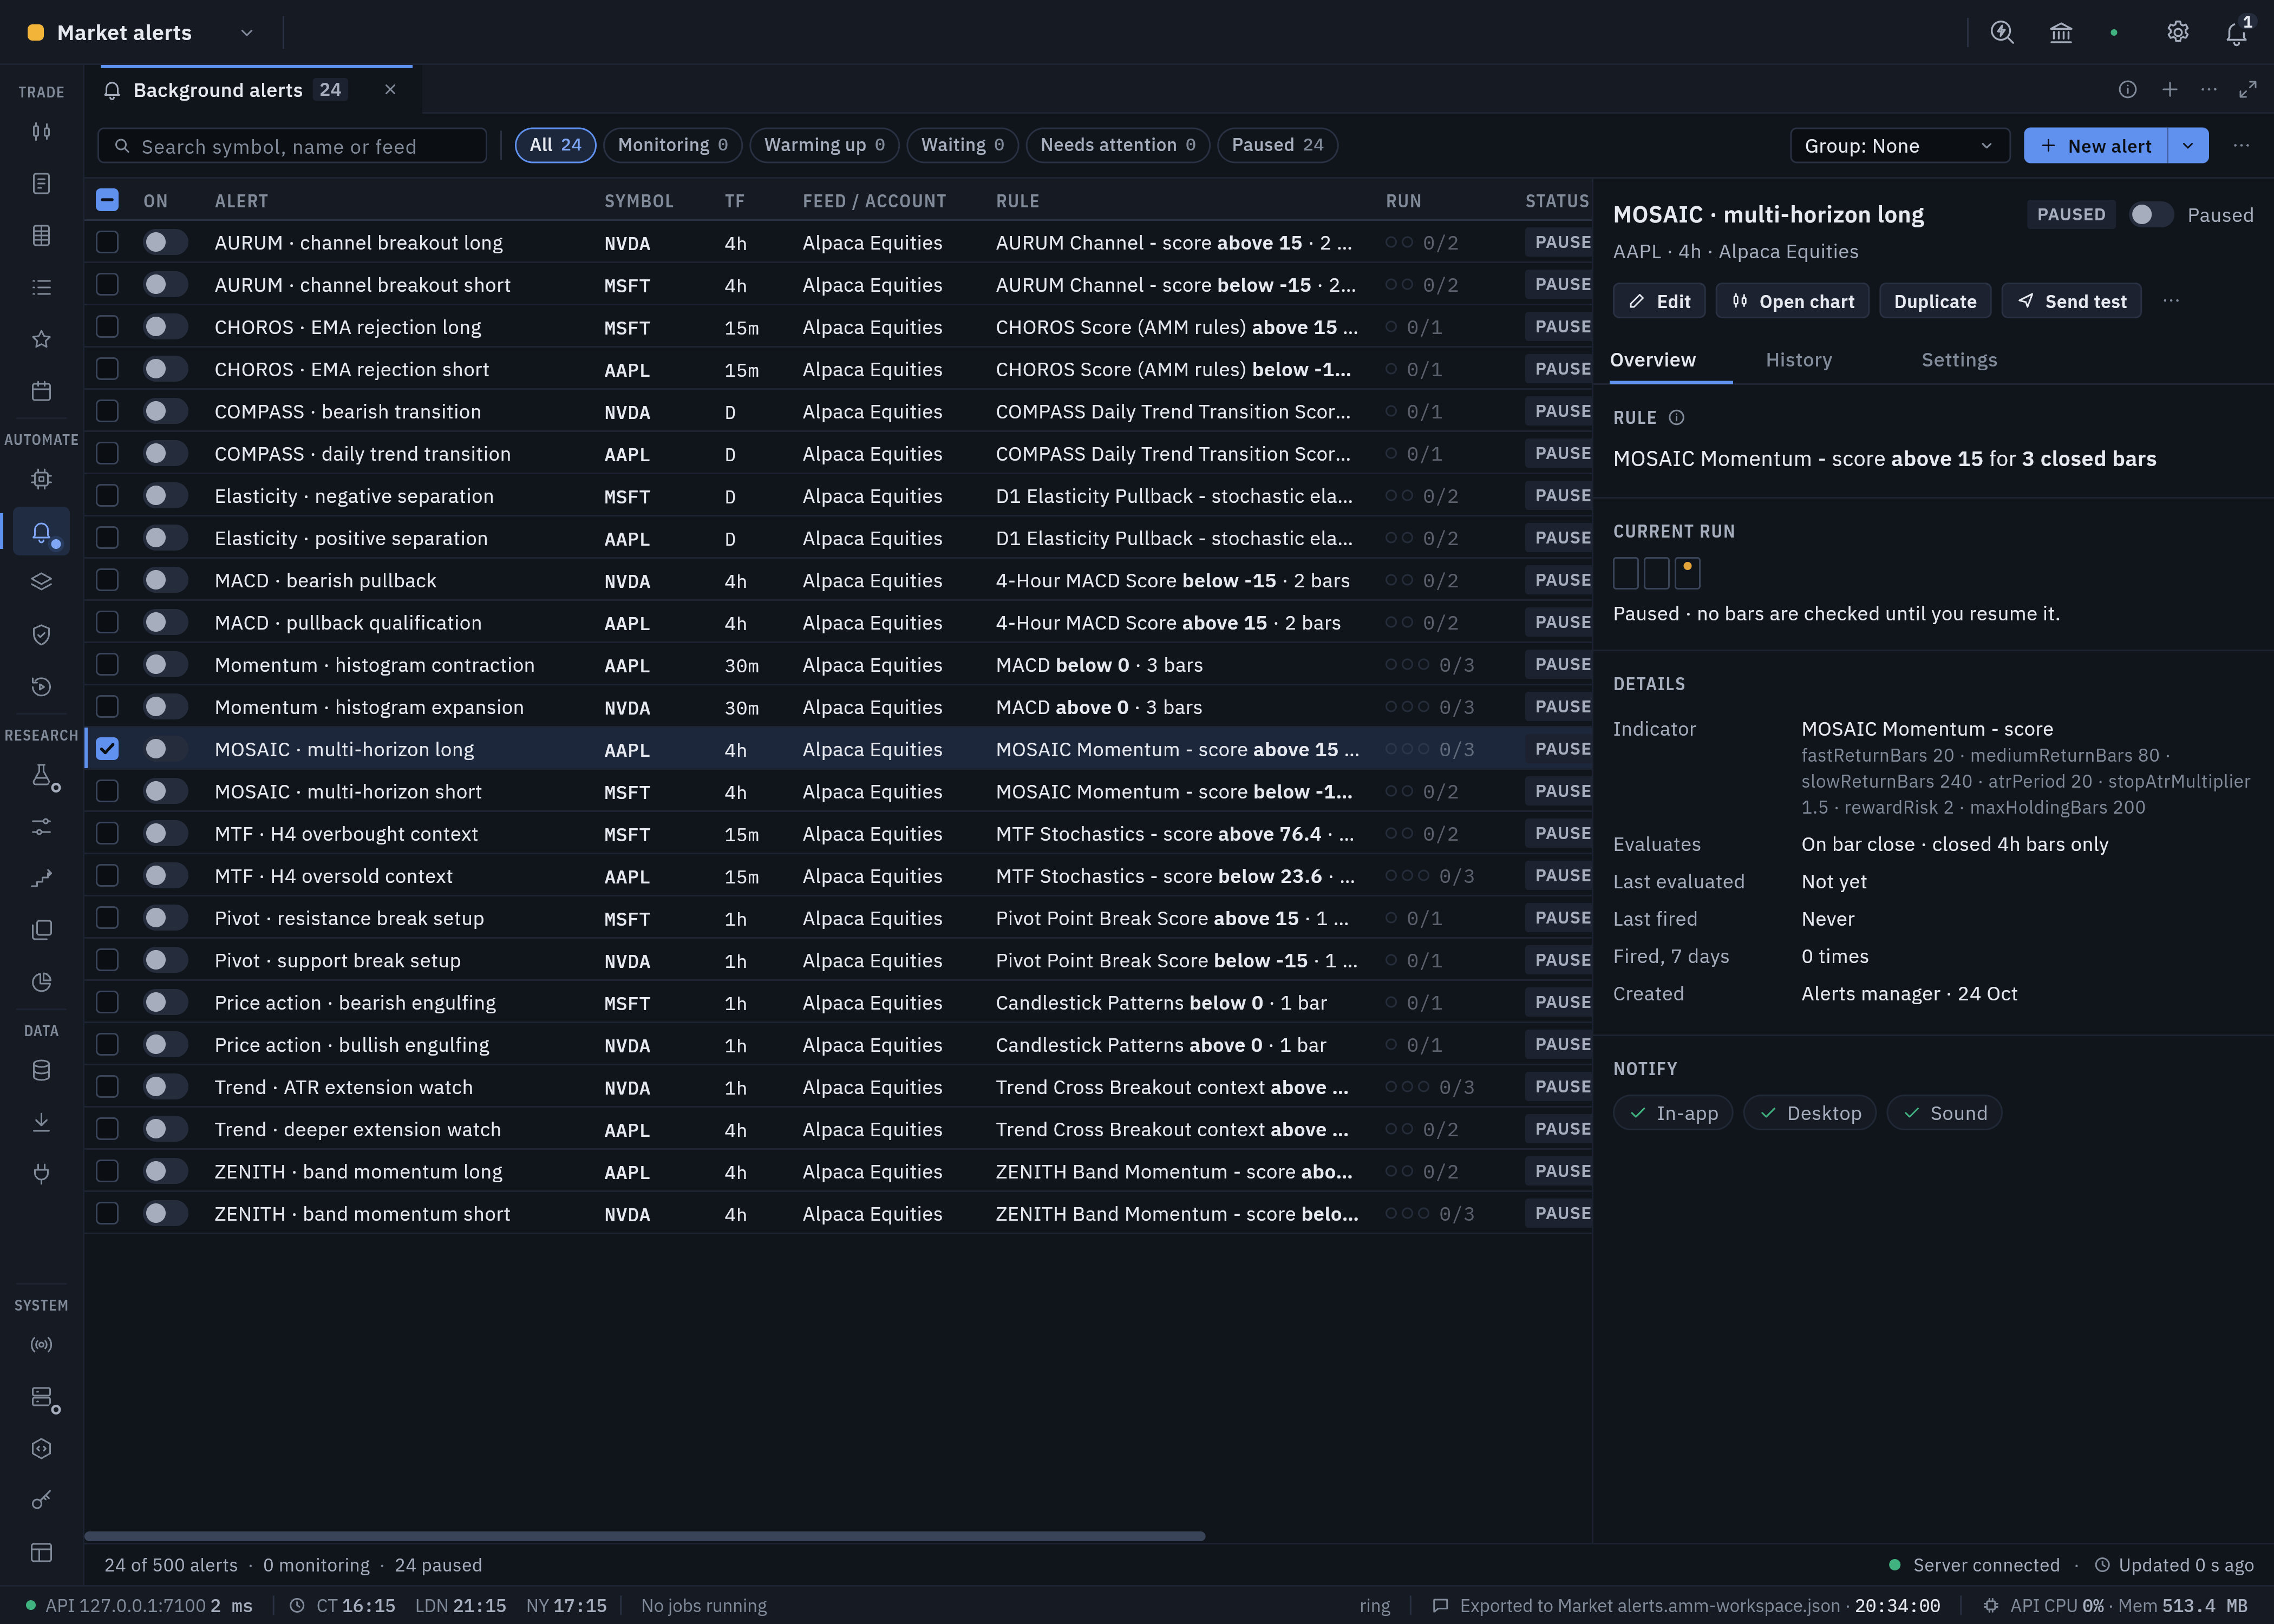Open settings gear in top bar
Screen dimensions: 2274x1624
[x=2178, y=33]
